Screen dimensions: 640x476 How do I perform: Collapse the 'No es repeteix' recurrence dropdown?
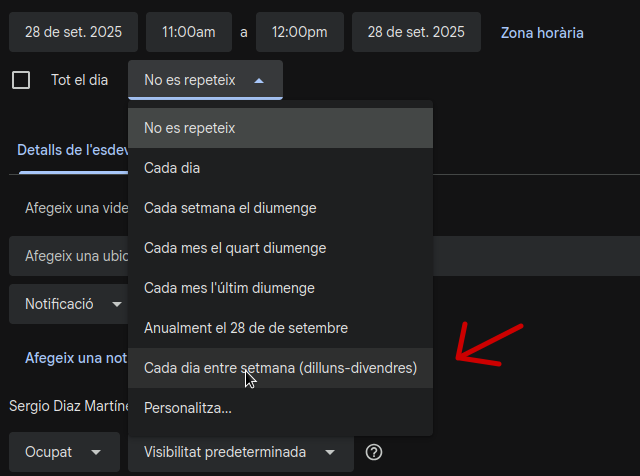point(205,80)
